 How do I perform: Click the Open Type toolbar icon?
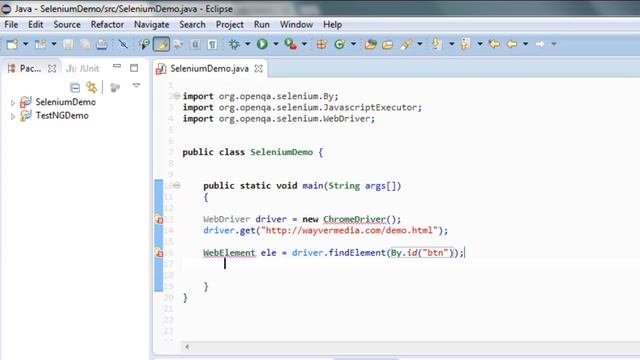click(x=371, y=44)
